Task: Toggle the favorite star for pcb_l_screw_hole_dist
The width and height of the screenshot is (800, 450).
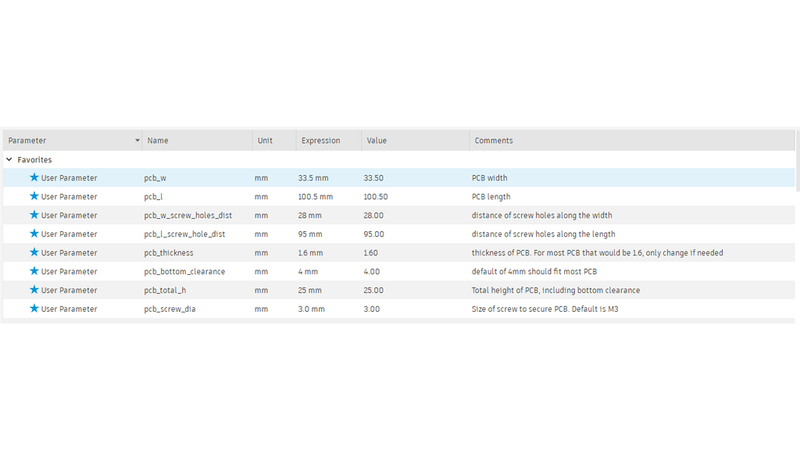Action: [34, 234]
